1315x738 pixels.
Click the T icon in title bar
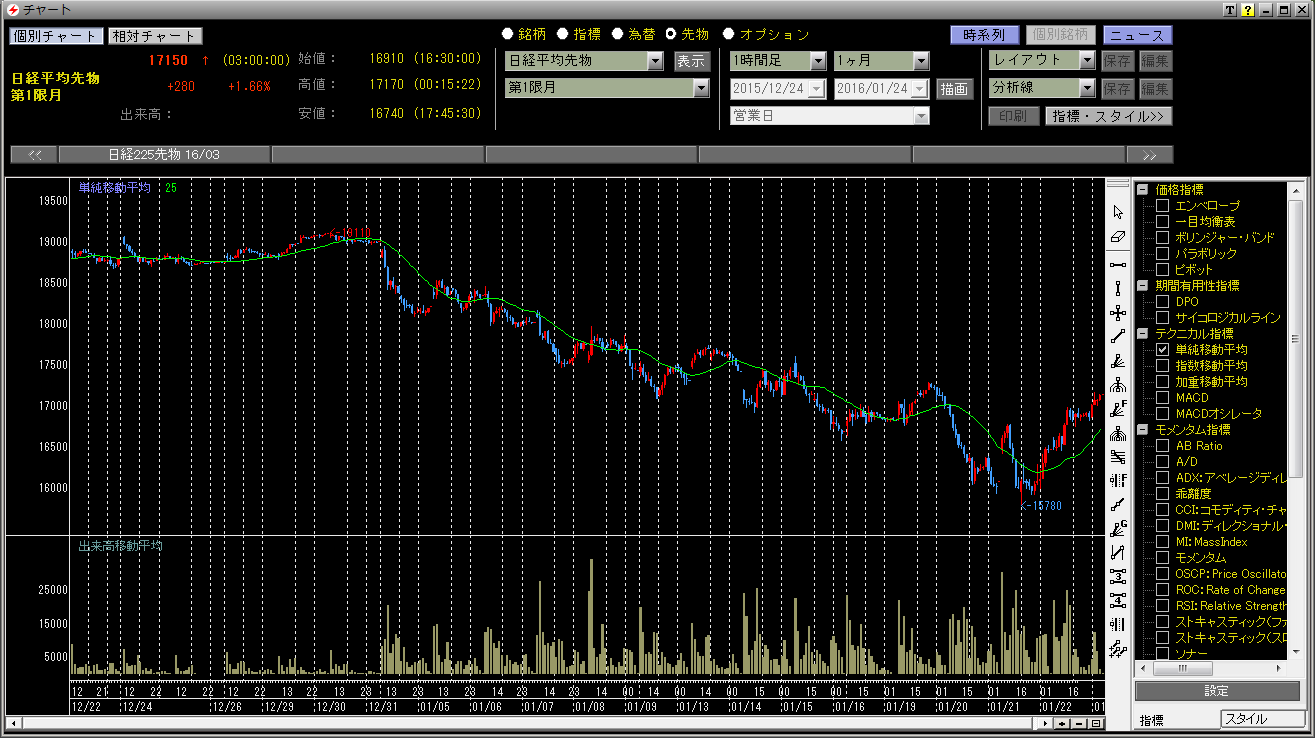coord(1230,9)
